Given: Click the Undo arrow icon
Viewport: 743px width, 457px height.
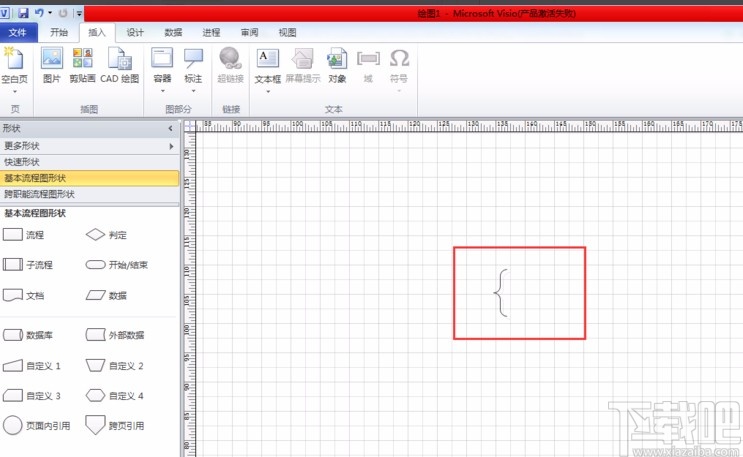Looking at the screenshot, I should [39, 13].
